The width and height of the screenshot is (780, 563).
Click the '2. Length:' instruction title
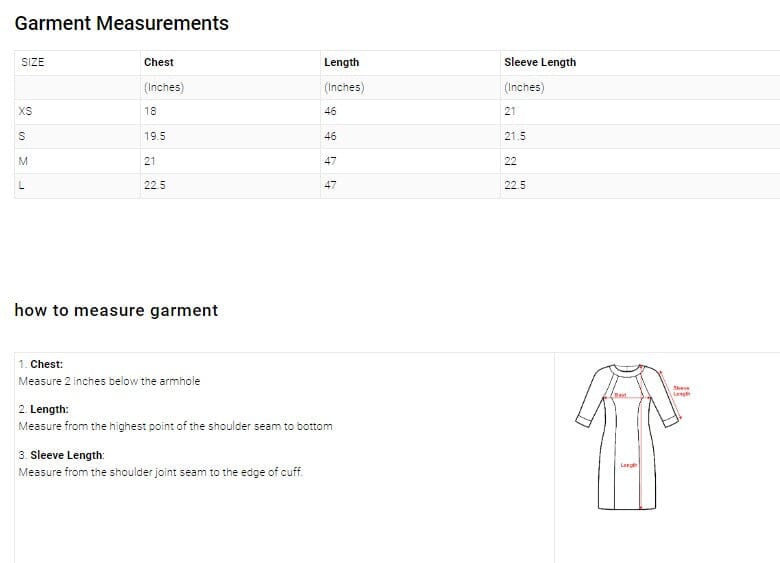coord(44,410)
